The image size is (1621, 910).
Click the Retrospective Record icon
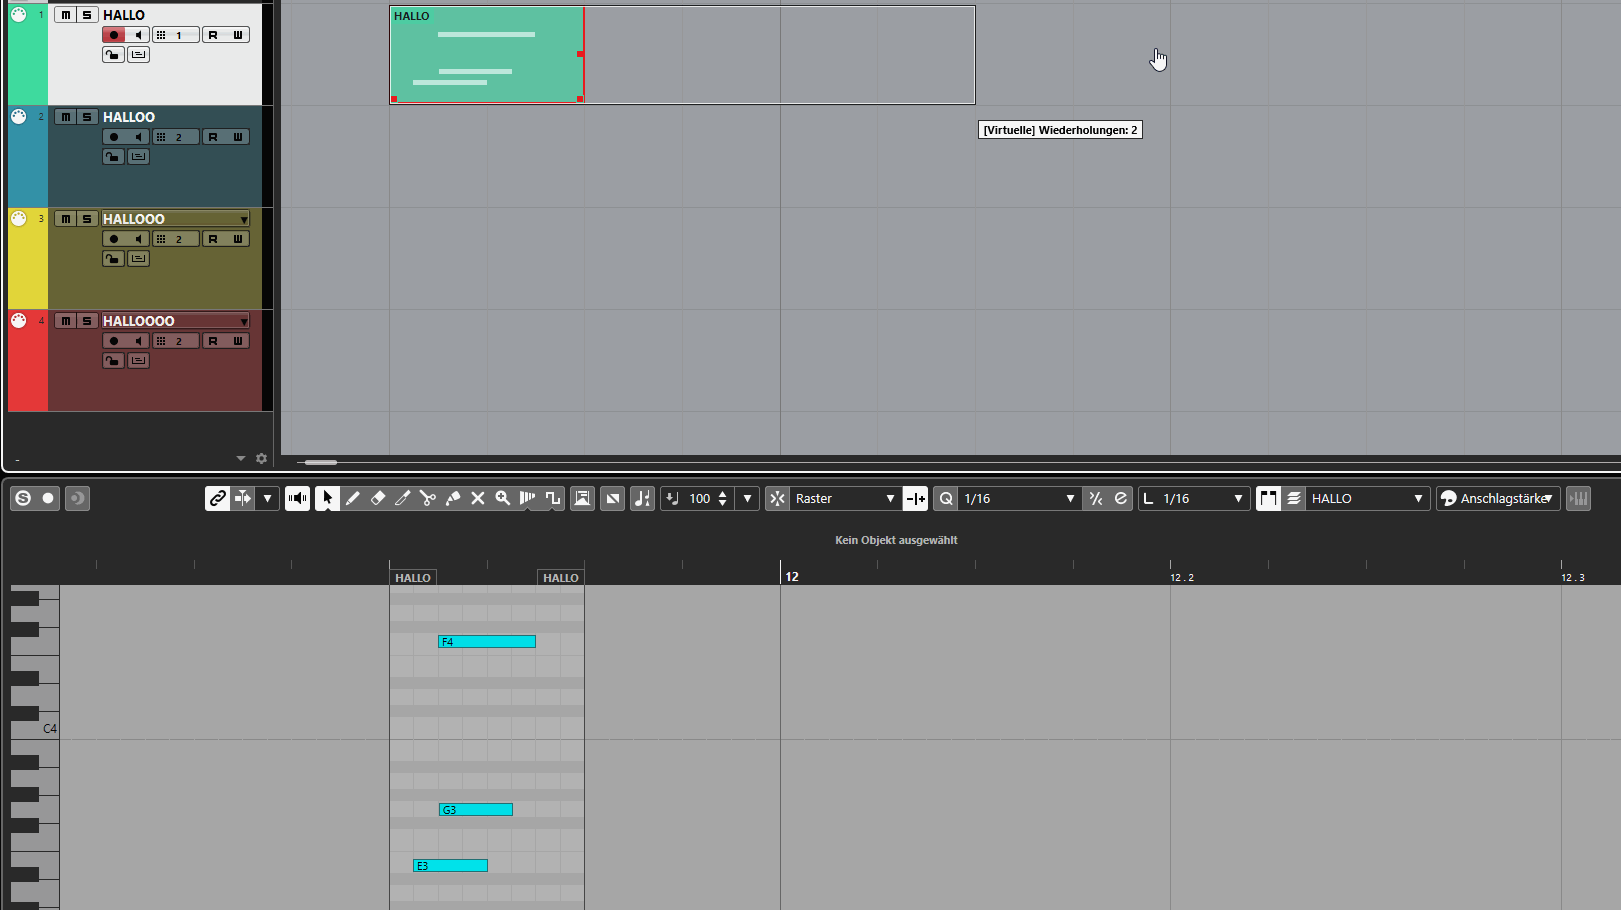tap(77, 498)
